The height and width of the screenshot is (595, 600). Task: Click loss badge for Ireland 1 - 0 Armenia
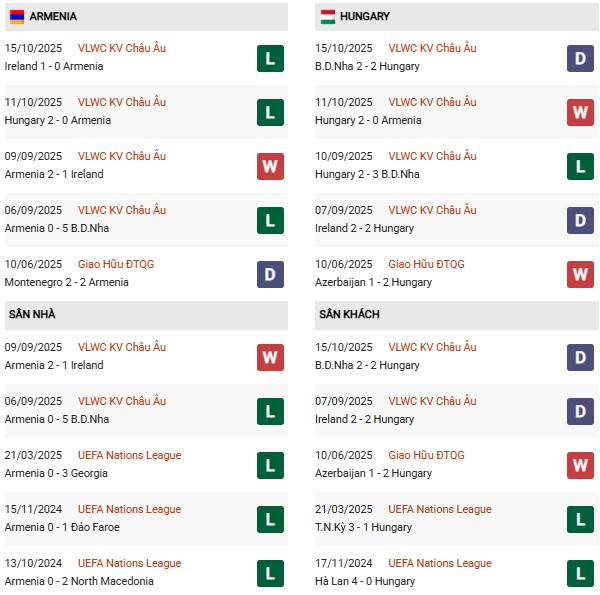[270, 58]
